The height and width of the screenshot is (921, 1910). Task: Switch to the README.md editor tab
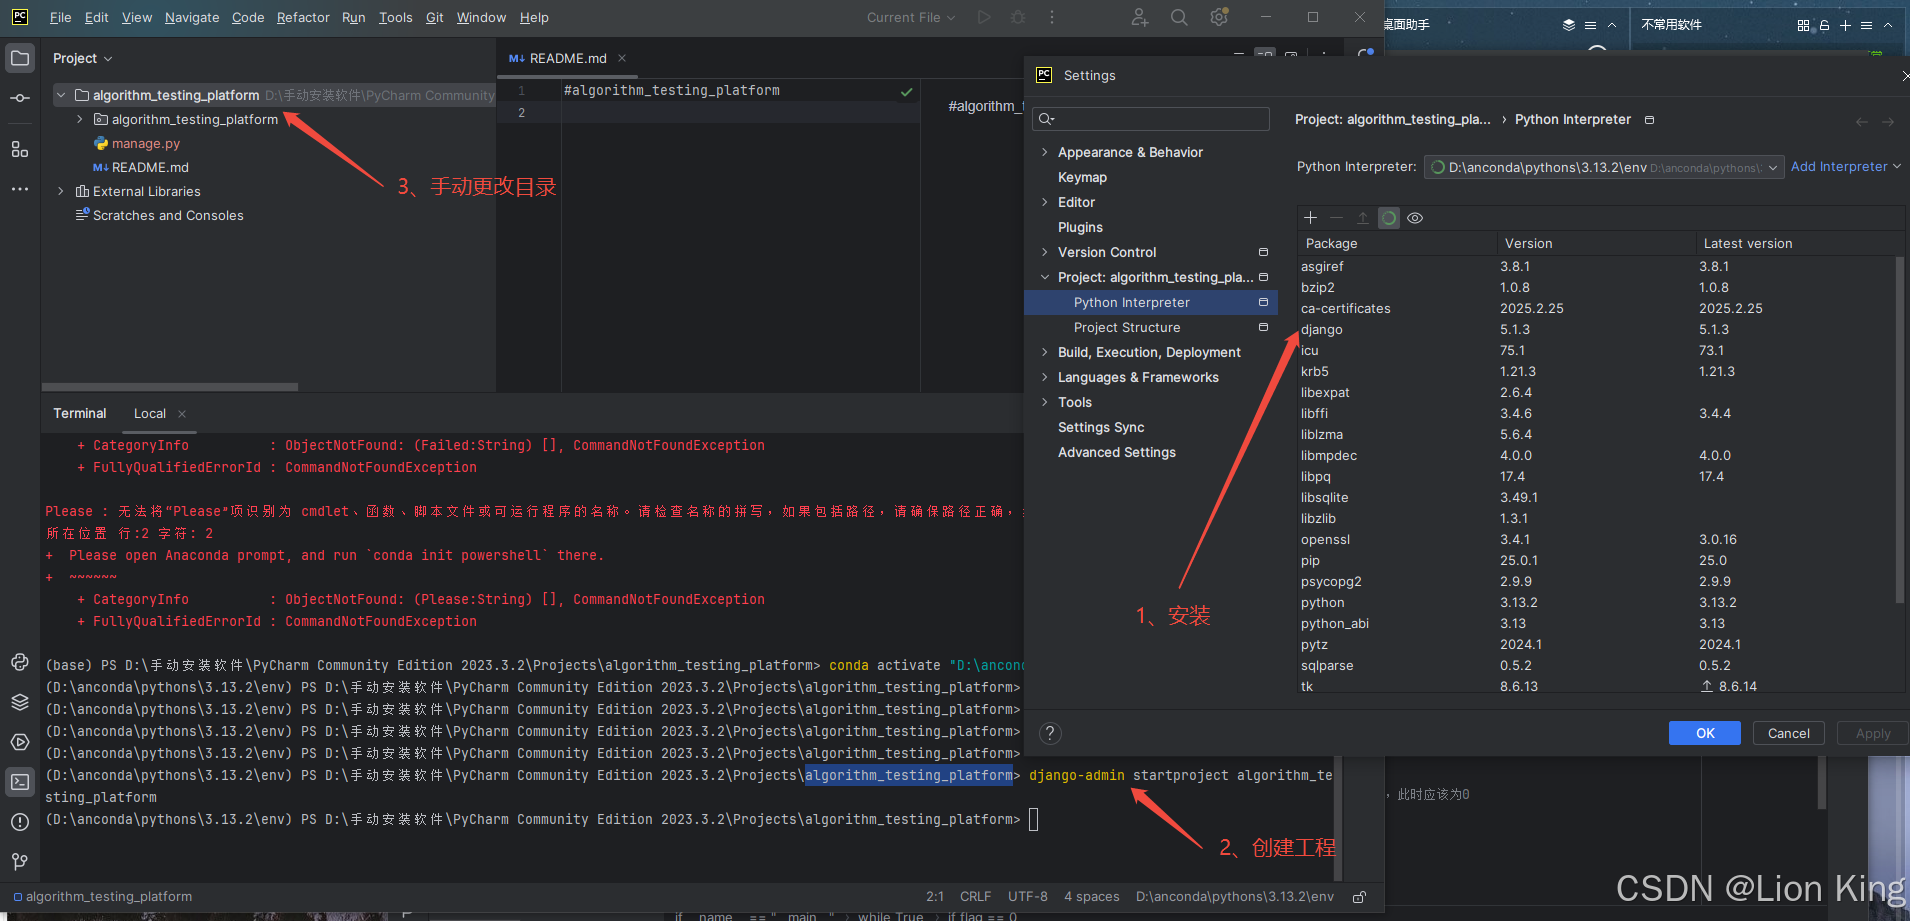coord(567,58)
